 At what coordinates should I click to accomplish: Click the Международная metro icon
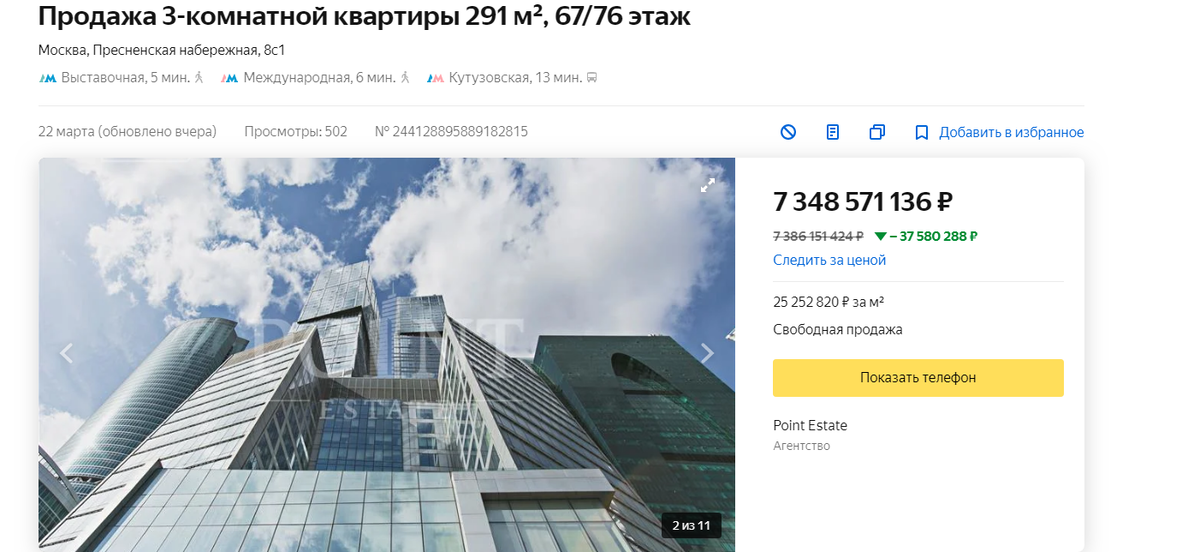tap(230, 77)
